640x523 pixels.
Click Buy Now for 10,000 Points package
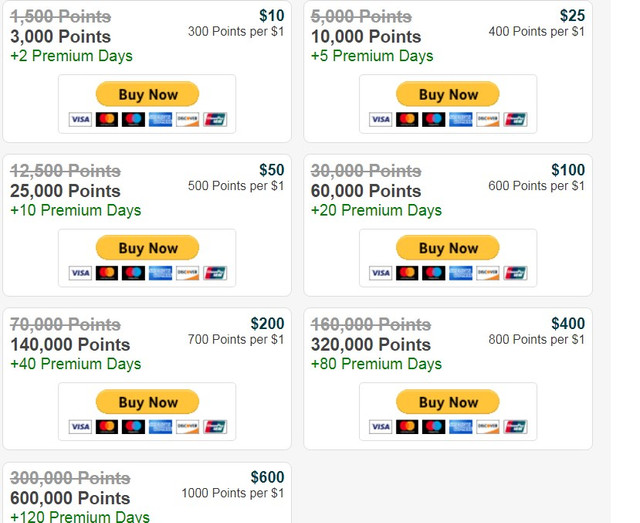(x=448, y=94)
